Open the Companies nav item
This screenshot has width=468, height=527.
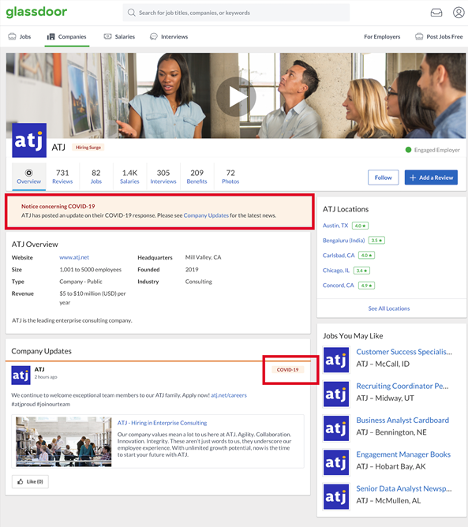(67, 37)
